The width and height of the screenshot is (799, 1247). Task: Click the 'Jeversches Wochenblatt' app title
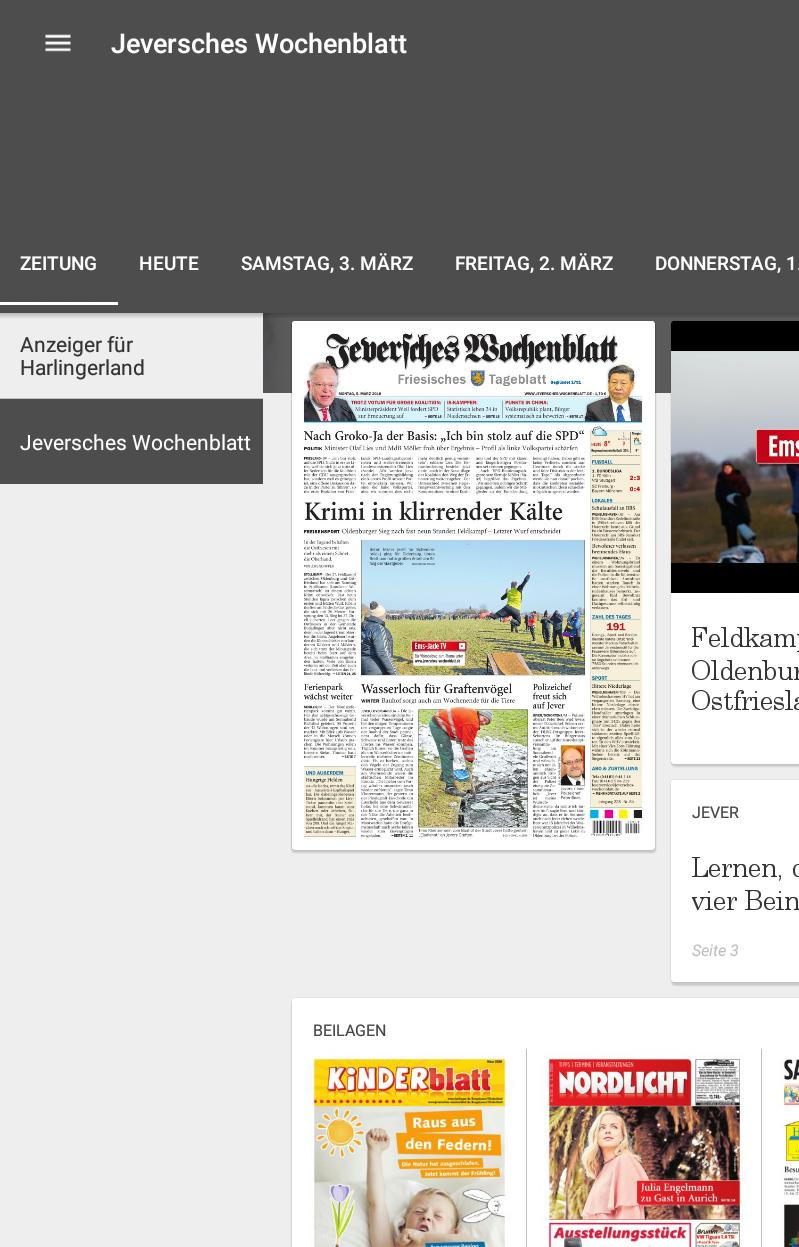(x=259, y=44)
